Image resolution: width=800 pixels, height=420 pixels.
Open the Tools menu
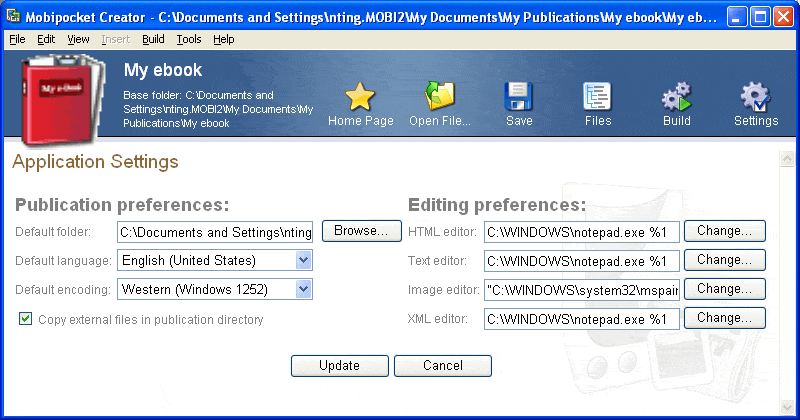point(189,39)
